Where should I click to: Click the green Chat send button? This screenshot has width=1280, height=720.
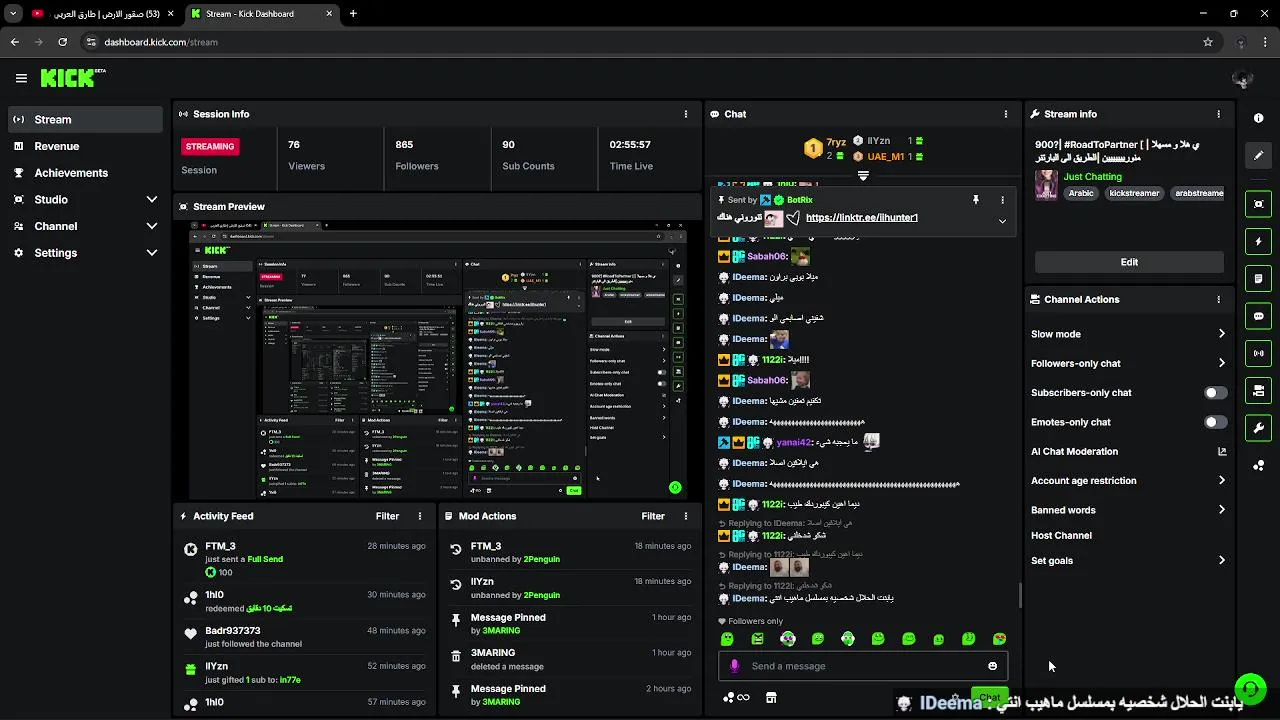click(989, 697)
